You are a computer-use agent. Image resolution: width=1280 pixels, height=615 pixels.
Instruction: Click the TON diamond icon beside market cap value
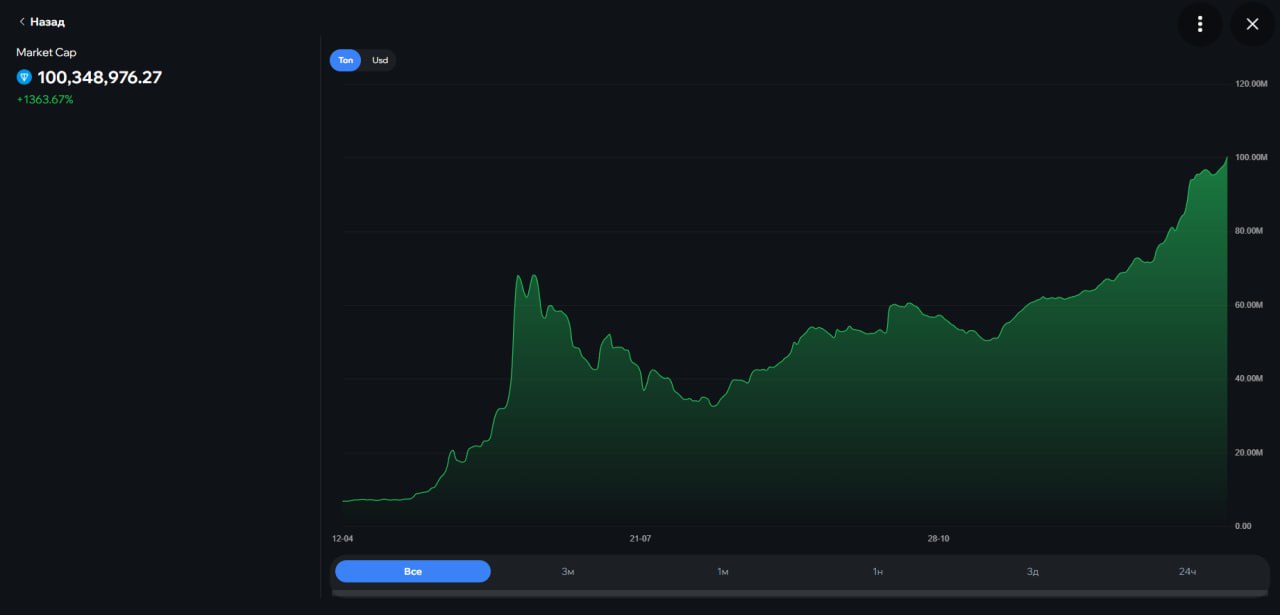click(x=24, y=78)
